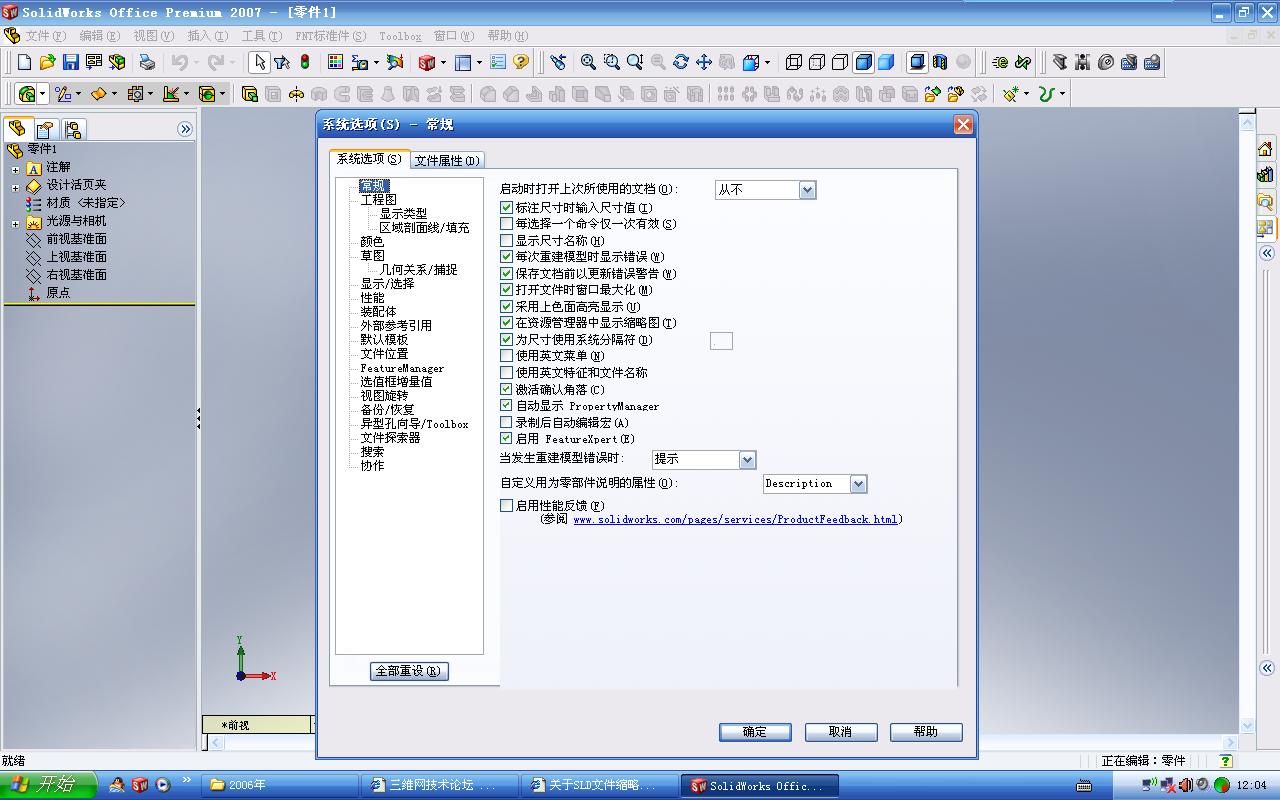This screenshot has width=1280, height=800.
Task: Click the 原点 origin icon in the tree
Action: [x=34, y=293]
